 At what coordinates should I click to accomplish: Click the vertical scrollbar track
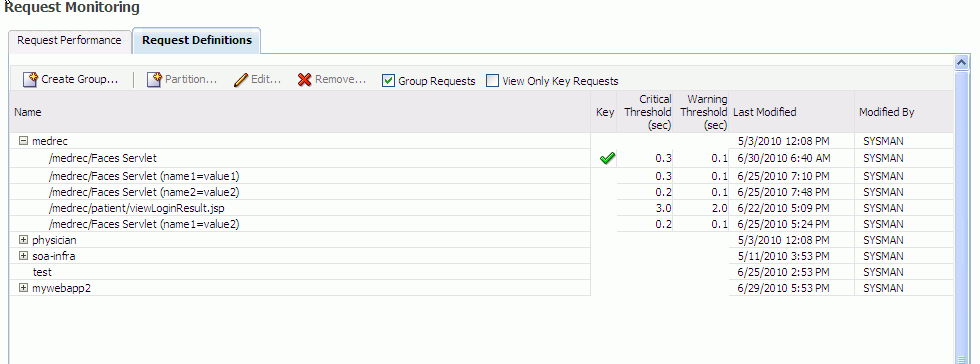pos(961,216)
